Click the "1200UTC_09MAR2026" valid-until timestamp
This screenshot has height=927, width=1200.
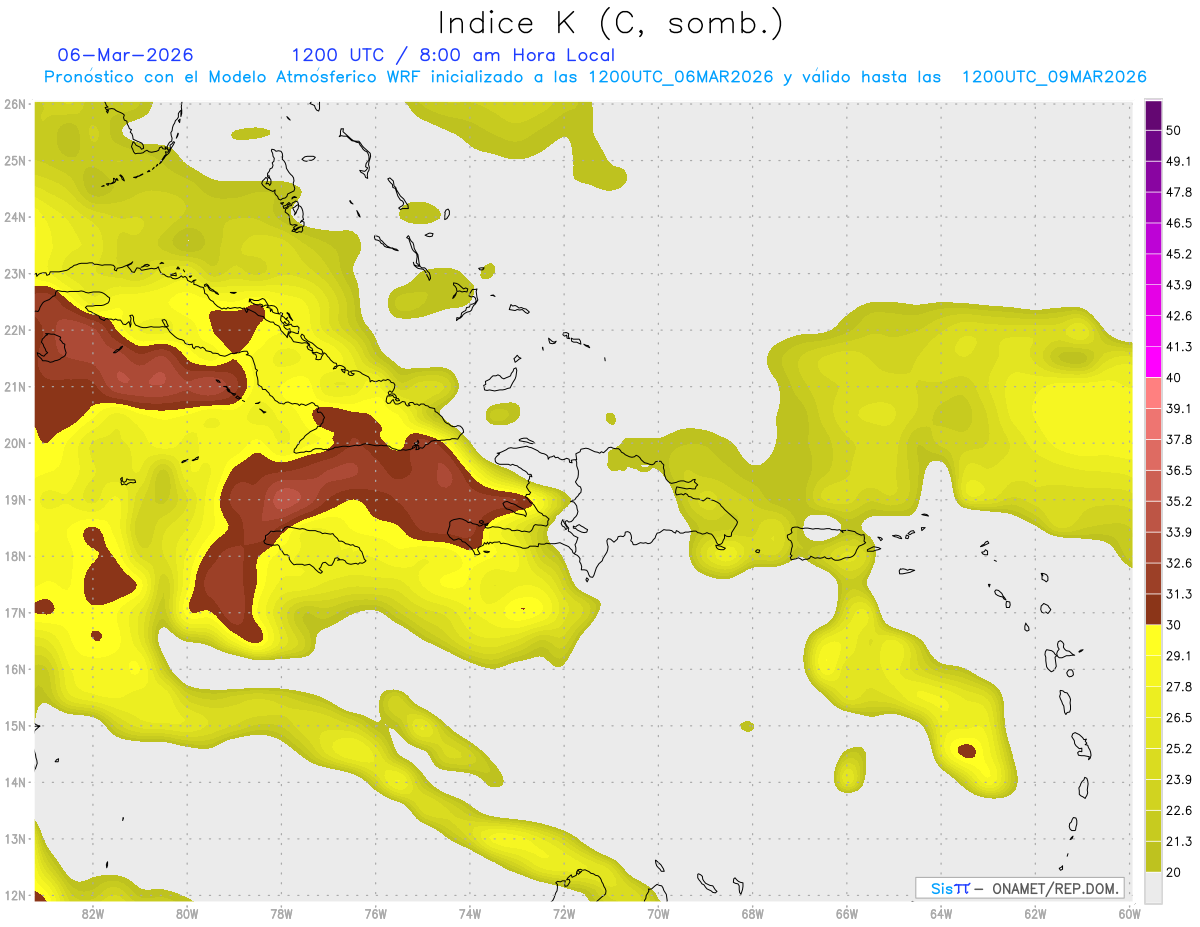1053,77
